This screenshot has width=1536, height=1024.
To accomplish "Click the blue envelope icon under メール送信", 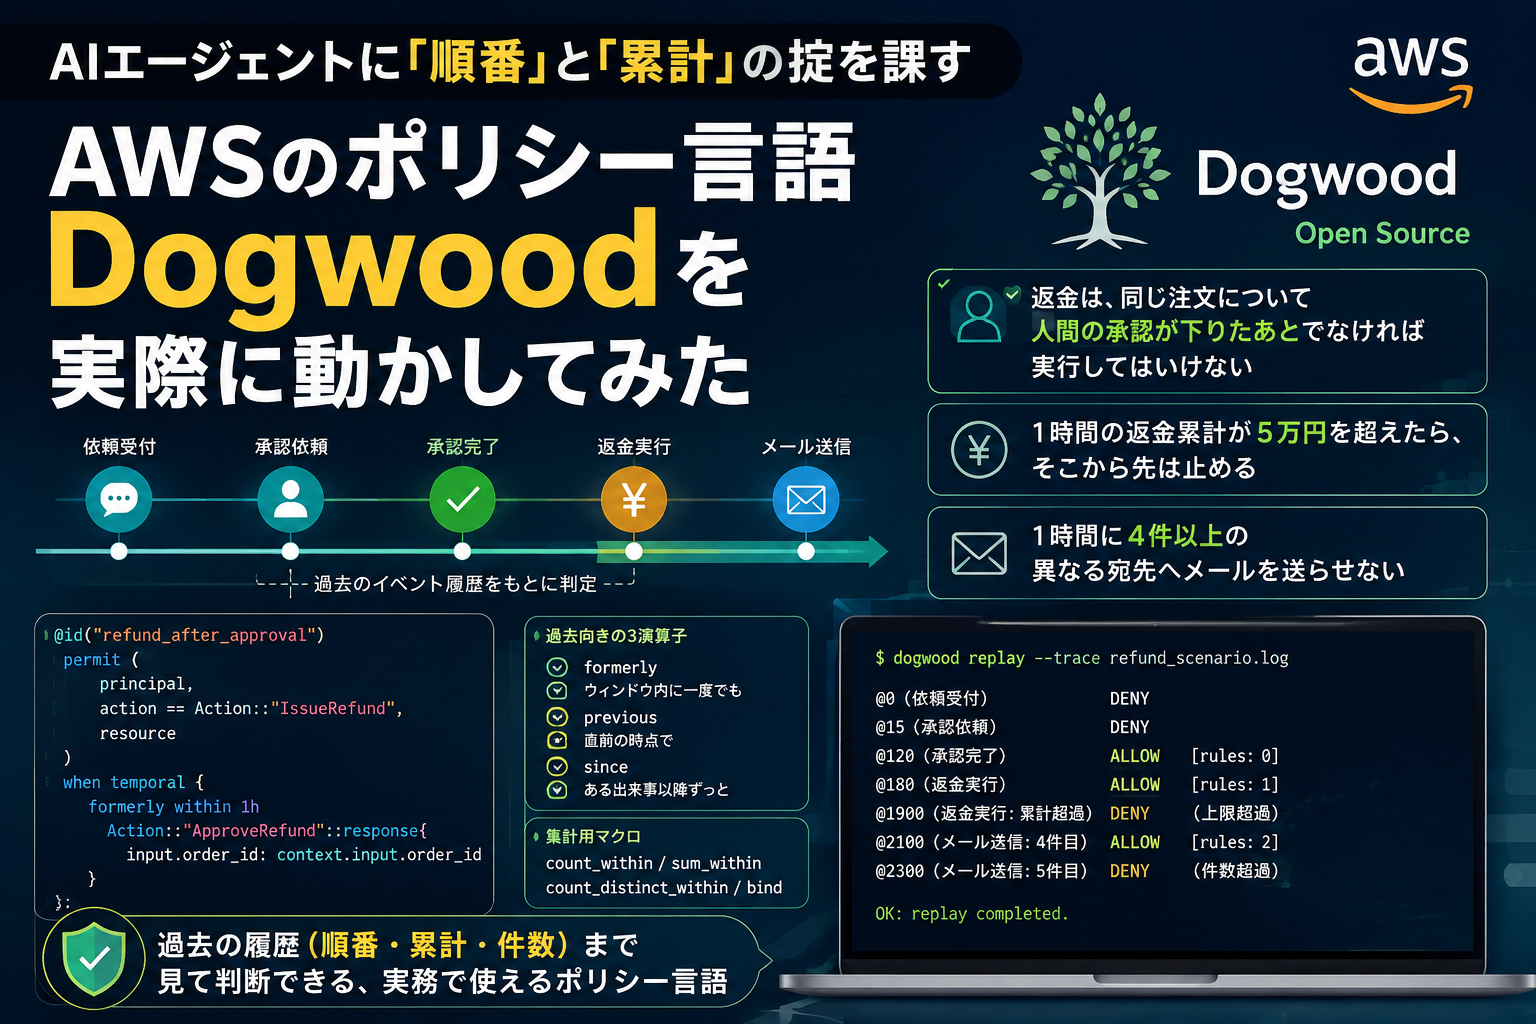I will [806, 498].
